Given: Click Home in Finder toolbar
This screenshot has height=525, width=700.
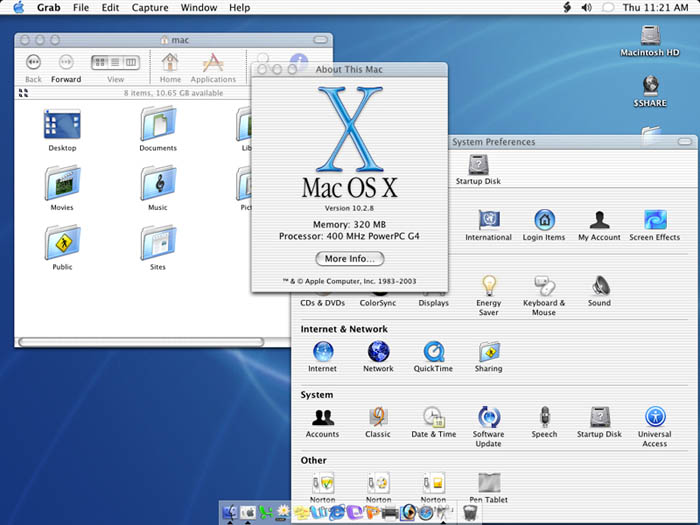Looking at the screenshot, I should click(170, 68).
